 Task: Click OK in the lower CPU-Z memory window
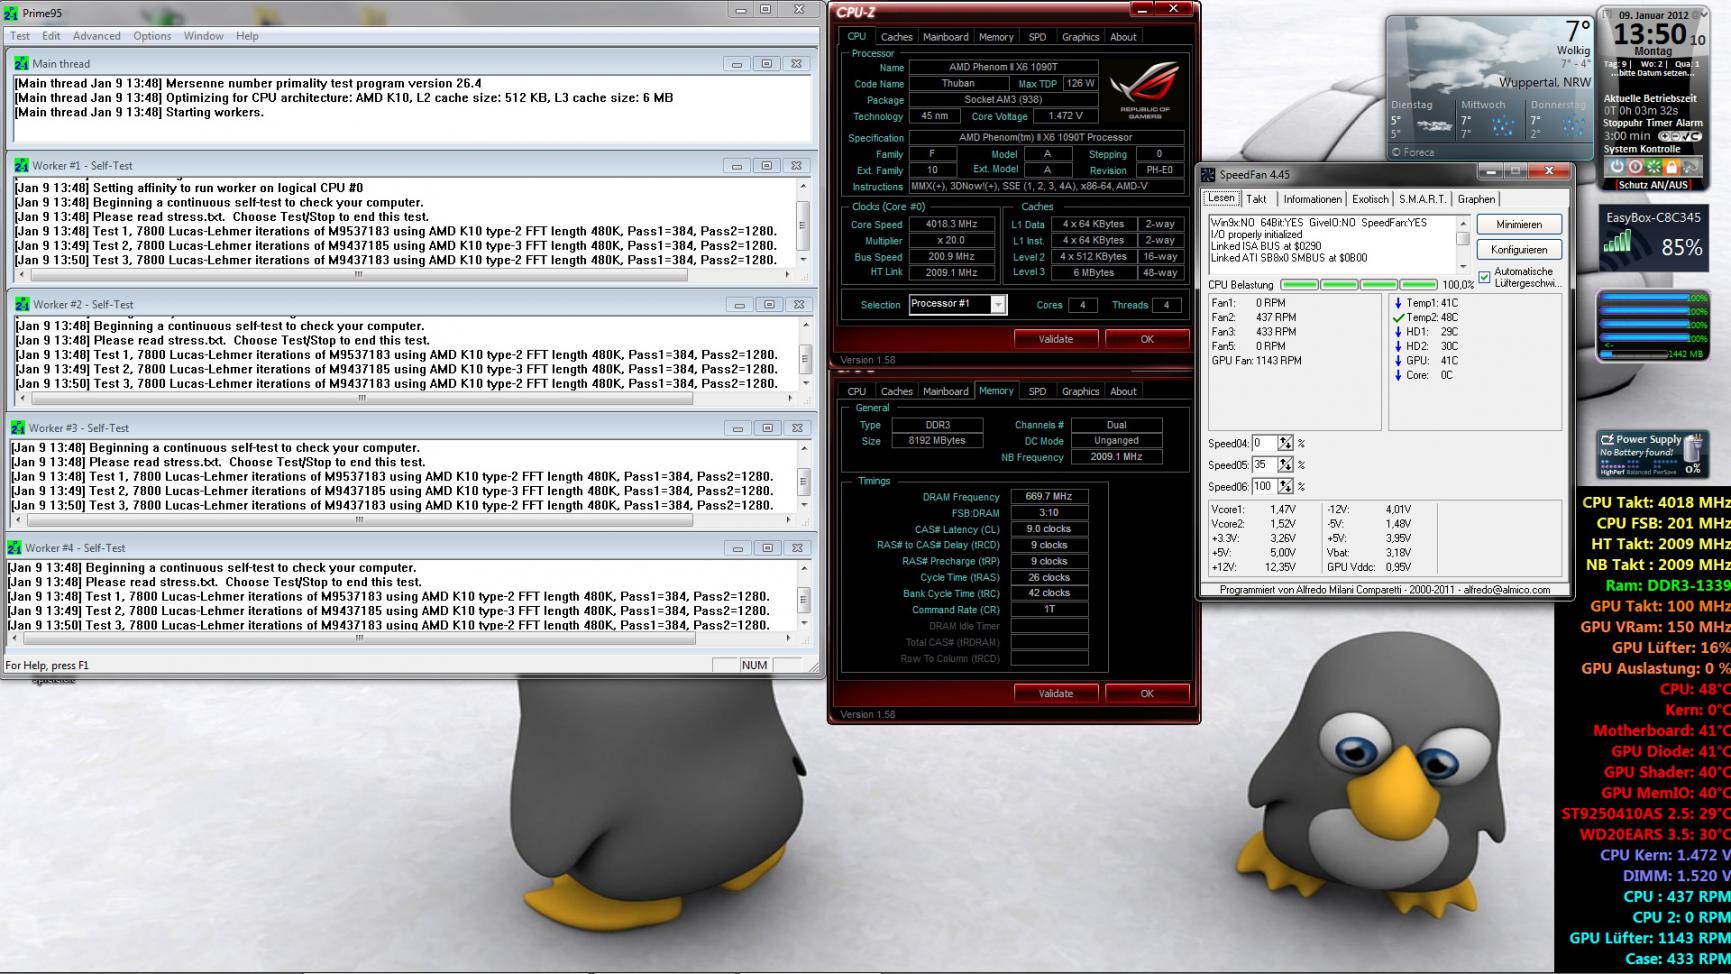point(1147,693)
